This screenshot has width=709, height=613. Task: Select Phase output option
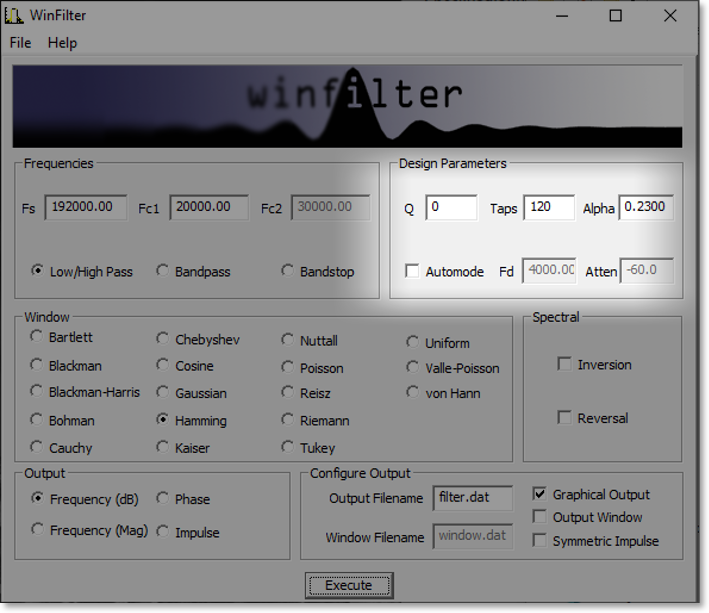[x=163, y=498]
